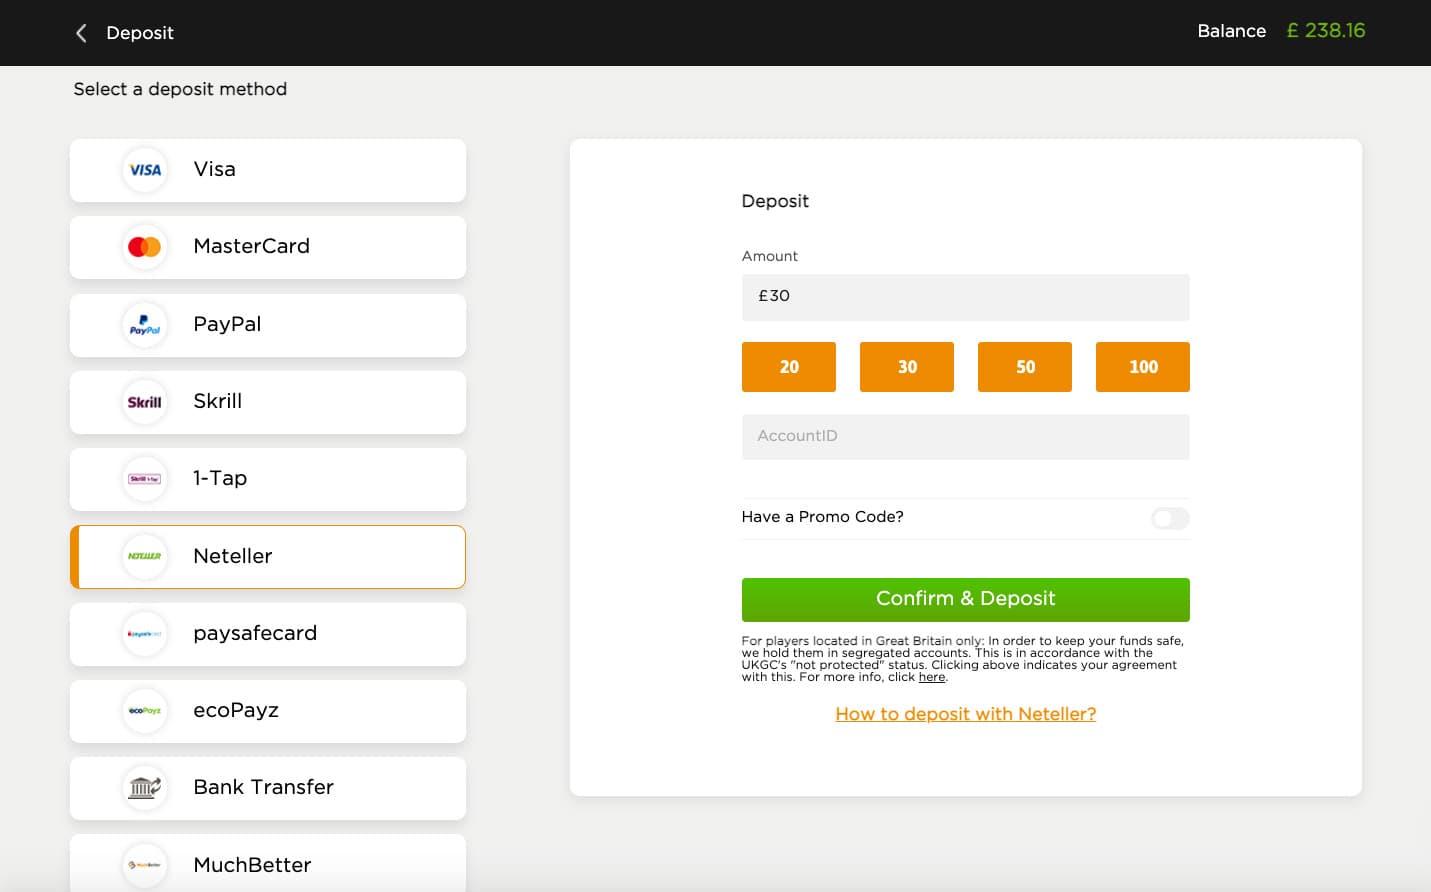Choose MasterCard deposit method label

252,246
